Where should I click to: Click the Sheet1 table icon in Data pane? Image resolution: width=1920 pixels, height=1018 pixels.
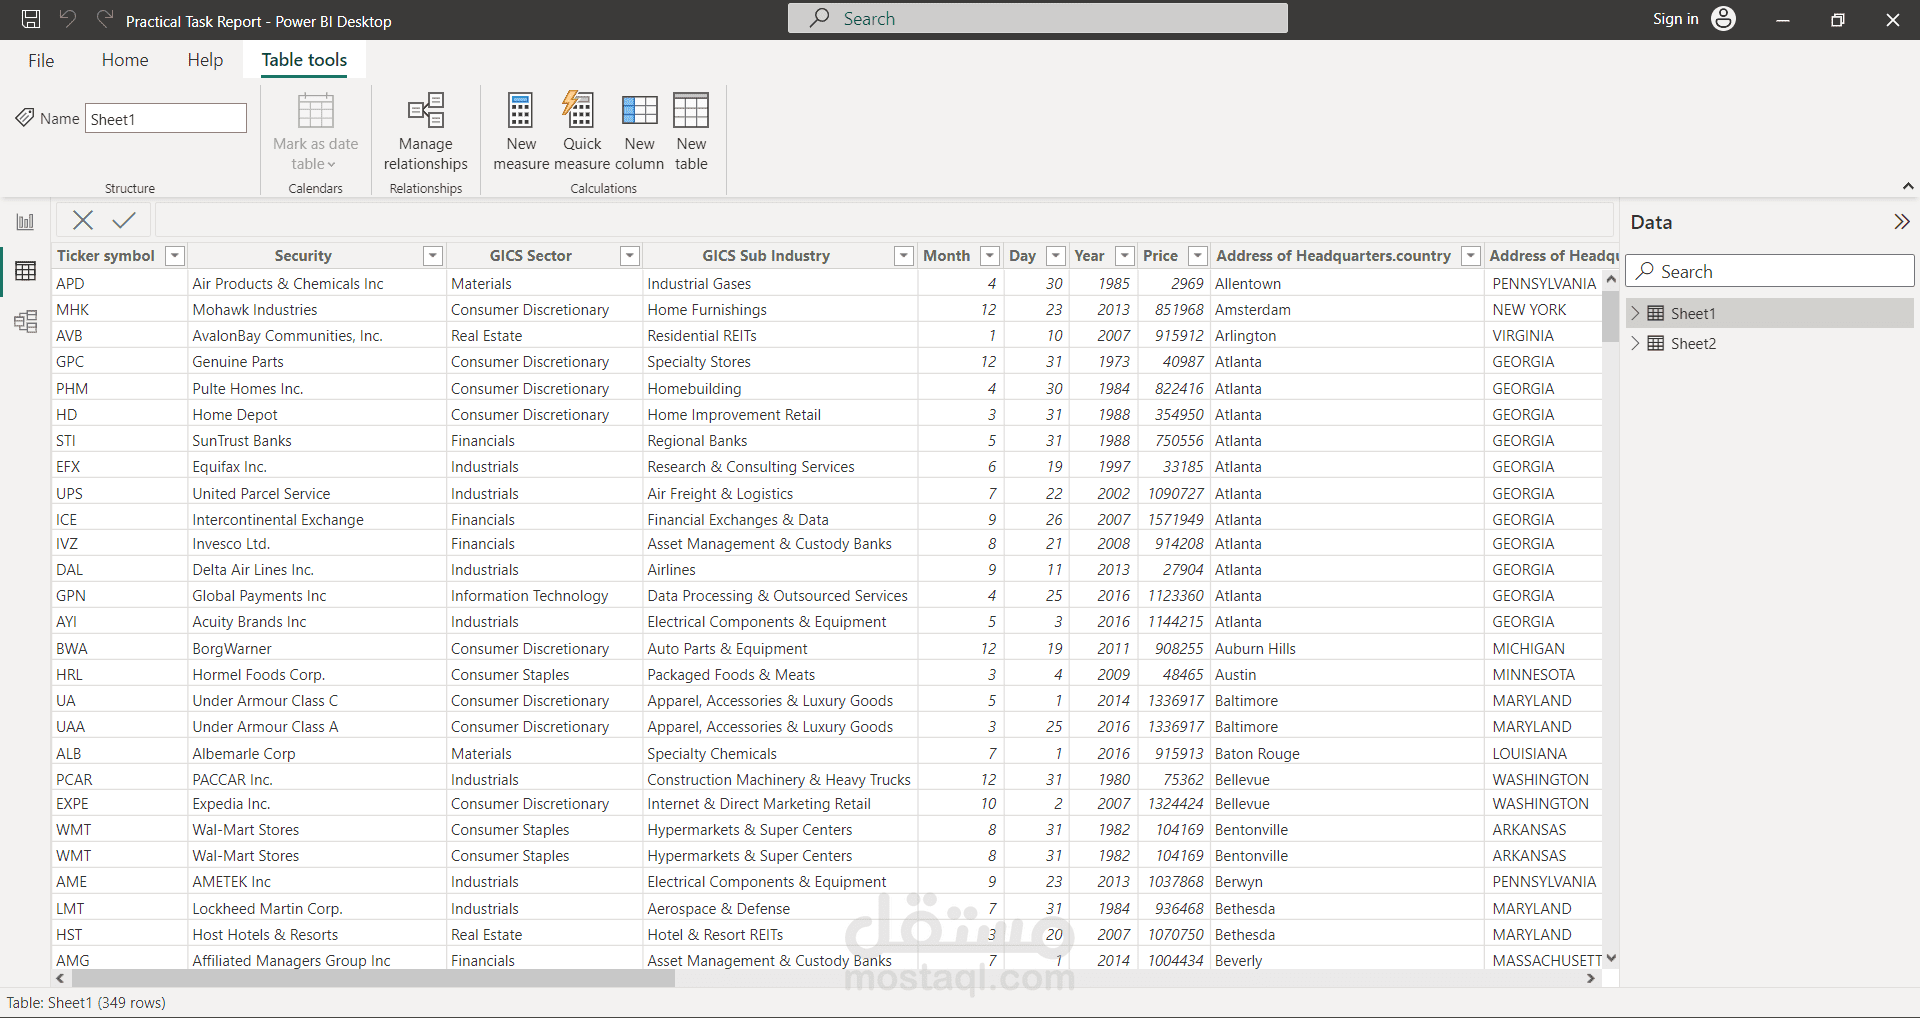point(1656,313)
